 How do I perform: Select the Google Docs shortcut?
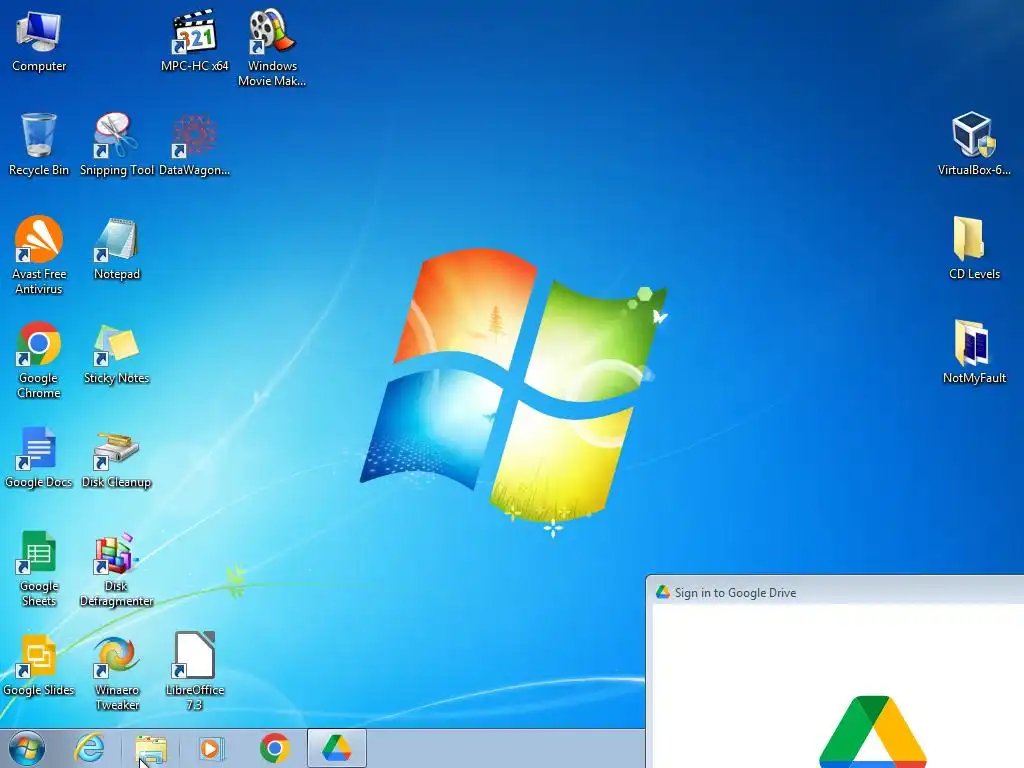point(39,457)
